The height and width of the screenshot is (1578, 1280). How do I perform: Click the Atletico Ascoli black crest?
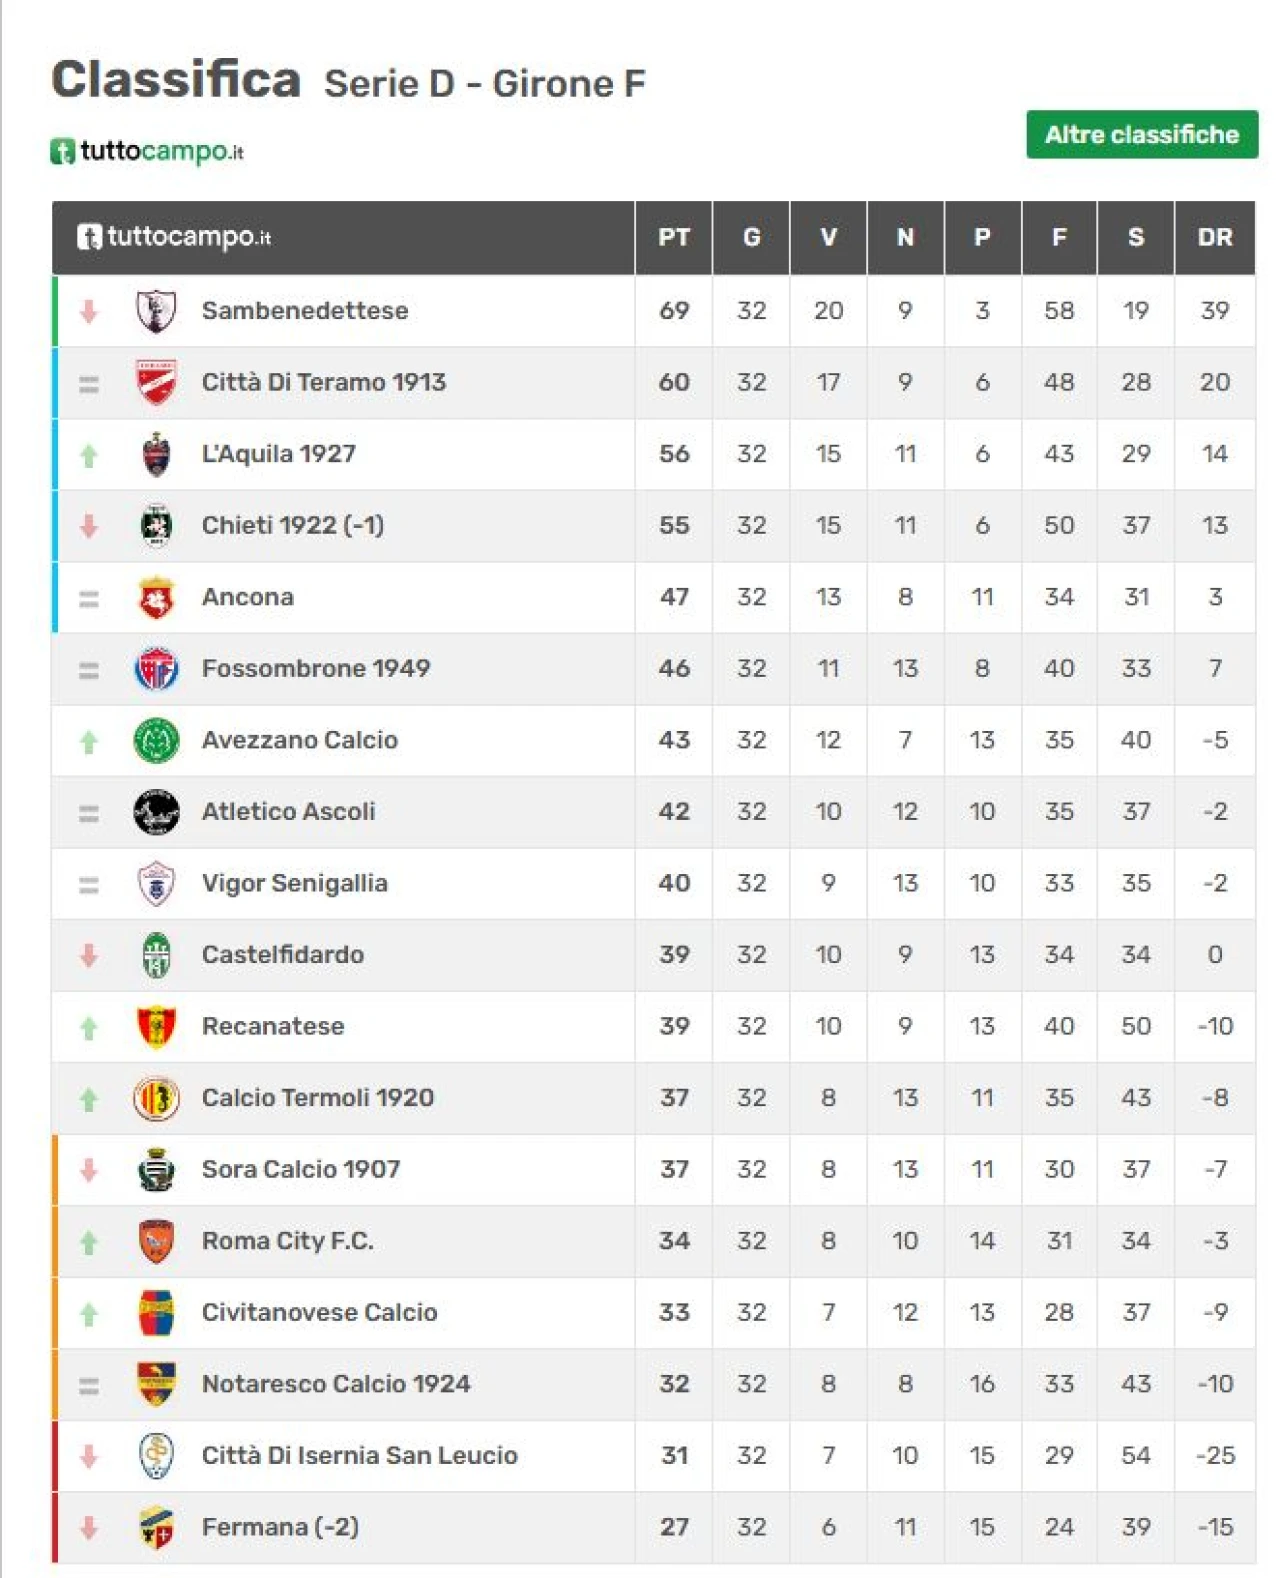click(x=156, y=812)
